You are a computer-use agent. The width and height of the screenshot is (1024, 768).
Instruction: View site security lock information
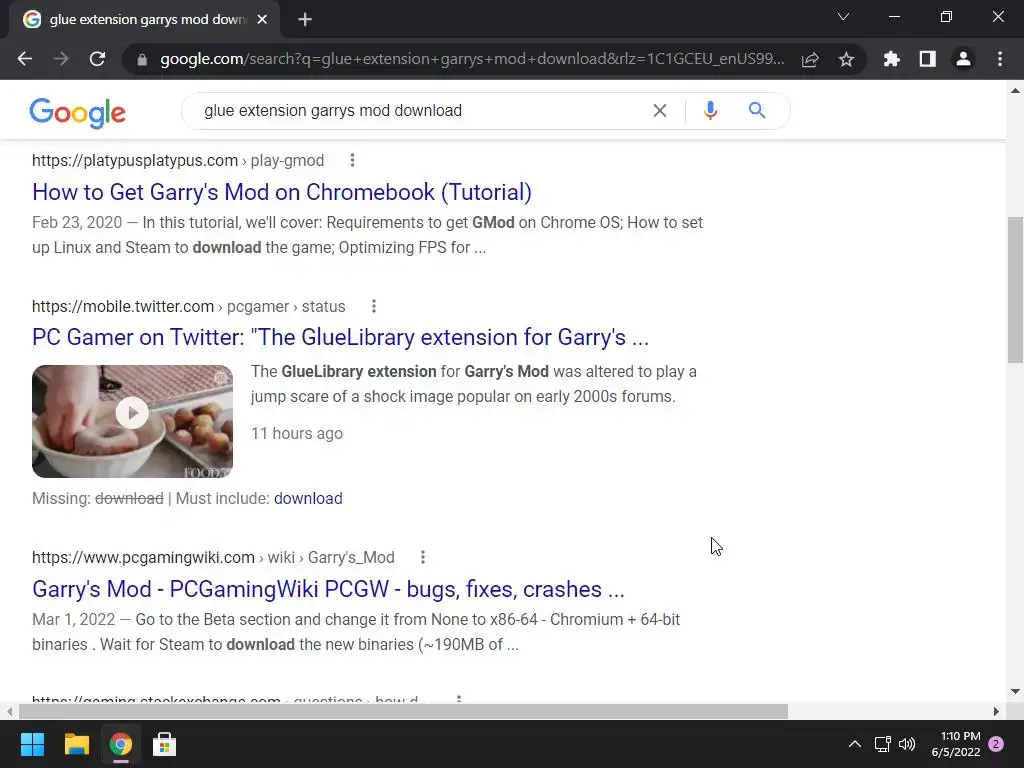(142, 59)
